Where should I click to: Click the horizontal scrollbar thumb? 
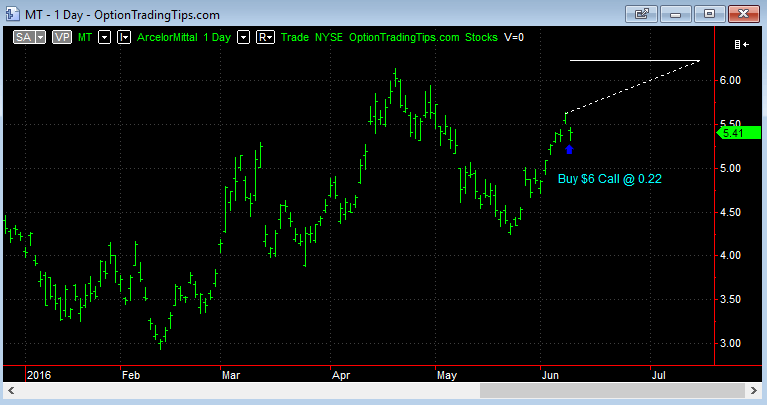point(612,390)
